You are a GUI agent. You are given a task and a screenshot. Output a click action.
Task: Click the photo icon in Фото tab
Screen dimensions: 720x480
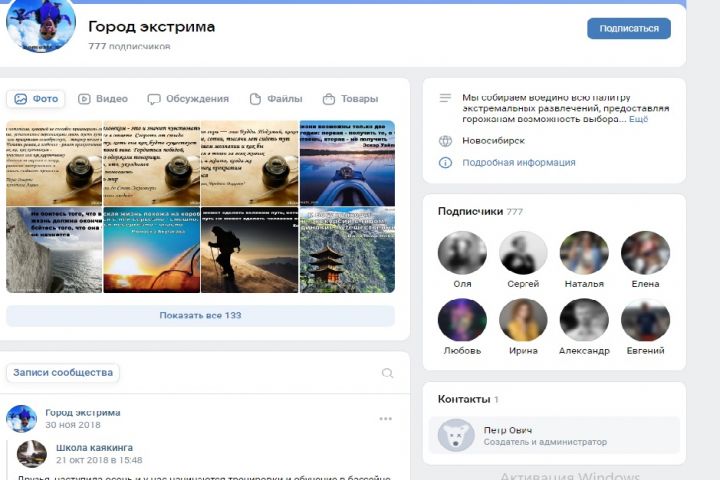[21, 99]
